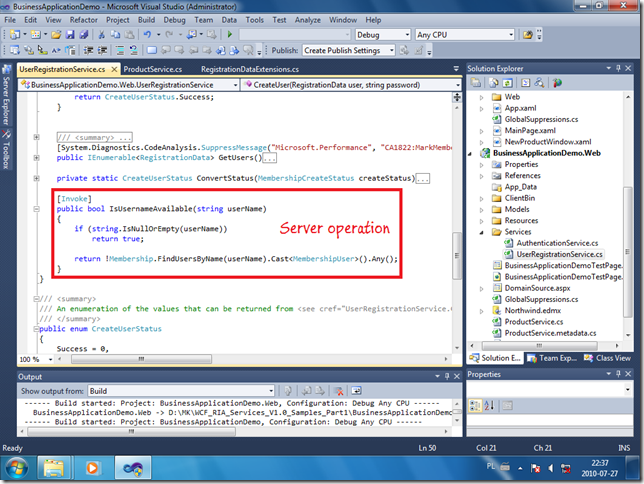This screenshot has width=644, height=484.
Task: Open the Tools menu
Action: tap(255, 20)
